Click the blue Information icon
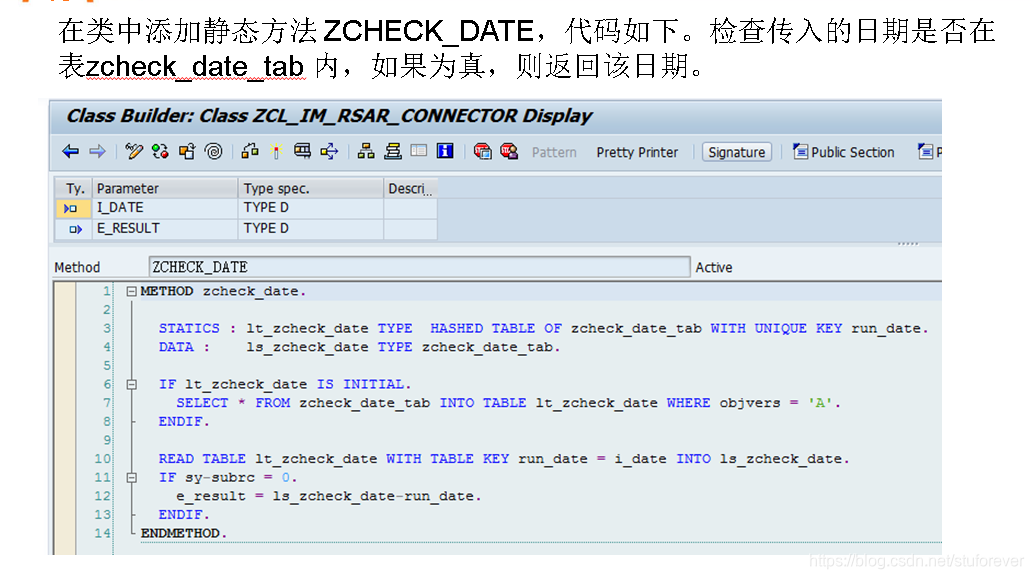 (445, 151)
